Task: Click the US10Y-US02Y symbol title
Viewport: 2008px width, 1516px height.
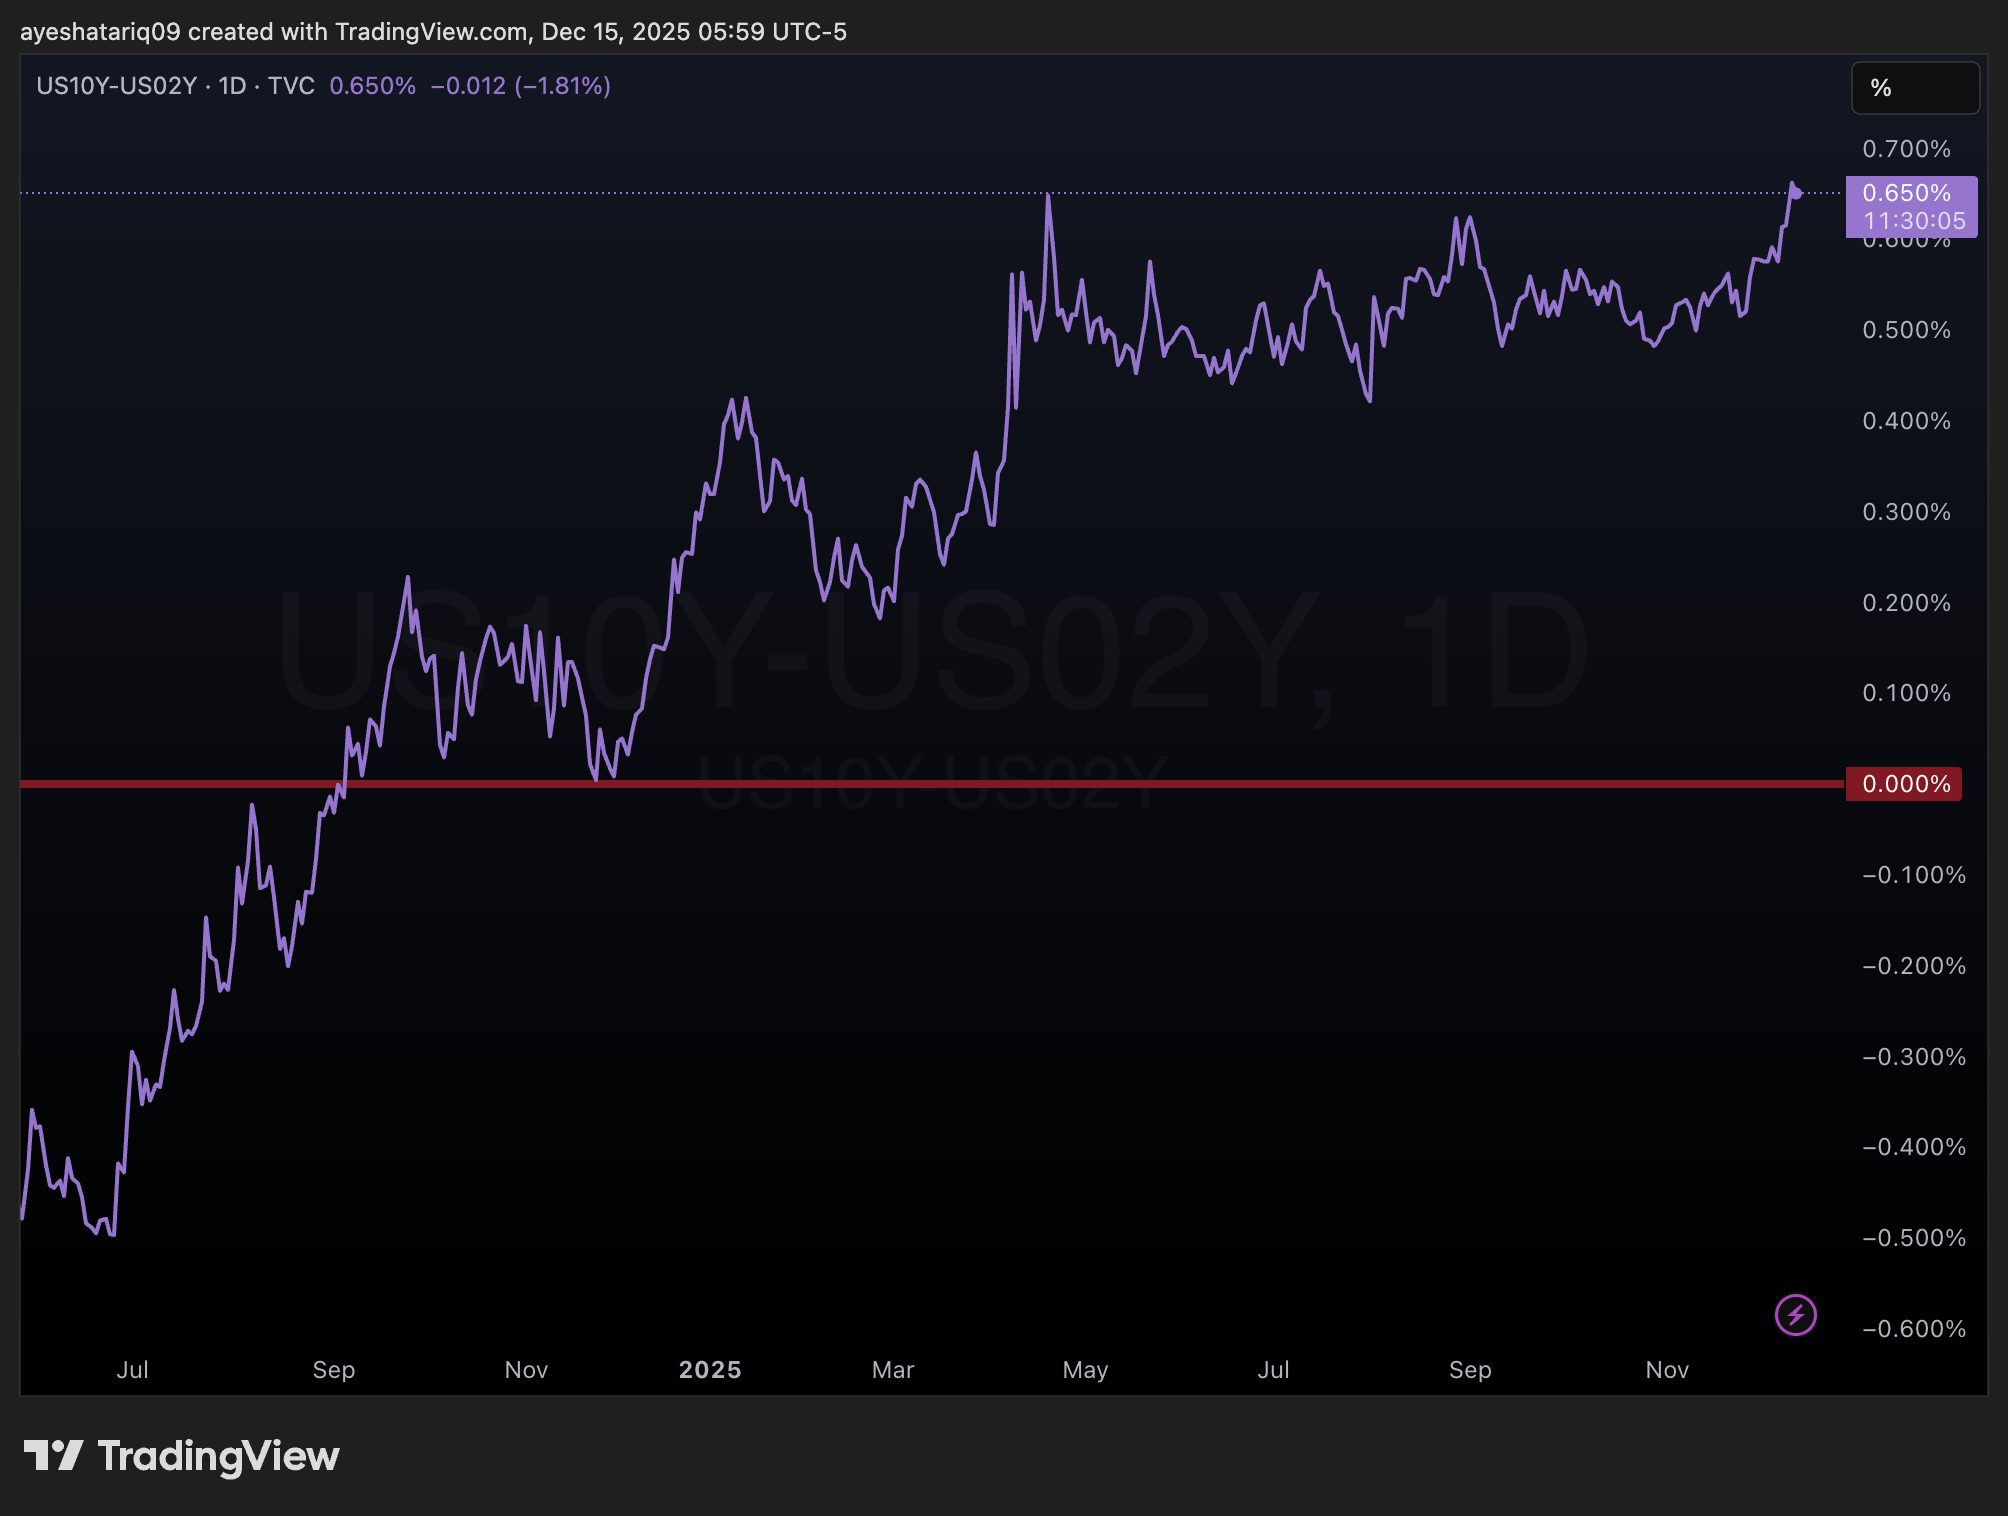Action: (x=116, y=86)
